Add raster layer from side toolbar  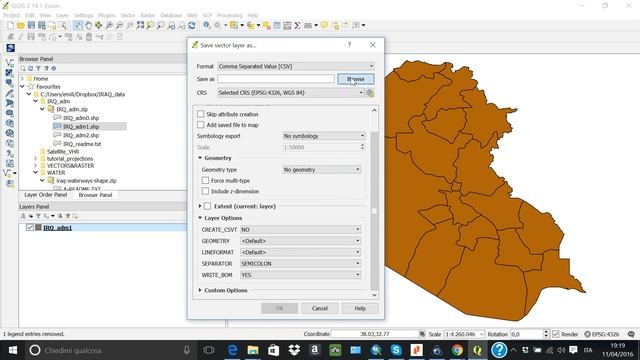[10, 73]
